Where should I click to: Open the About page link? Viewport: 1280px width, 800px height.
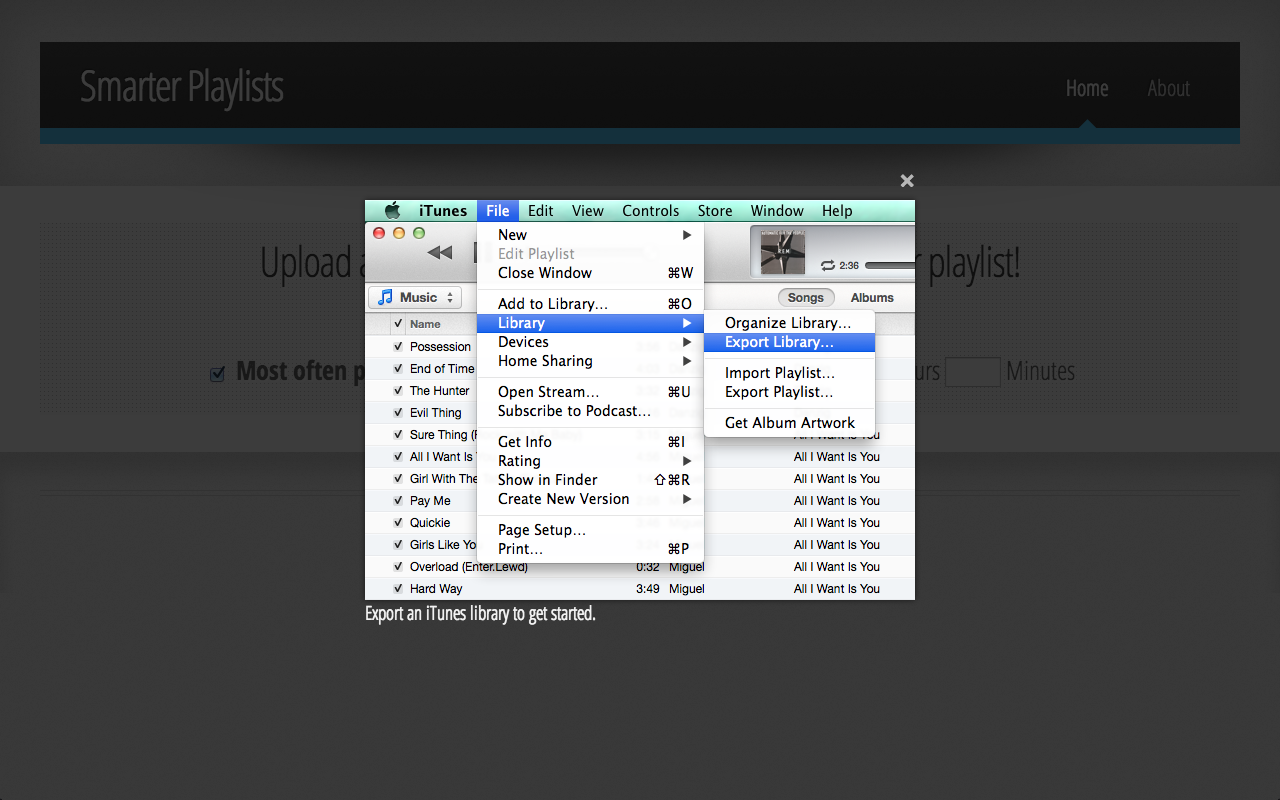point(1168,88)
